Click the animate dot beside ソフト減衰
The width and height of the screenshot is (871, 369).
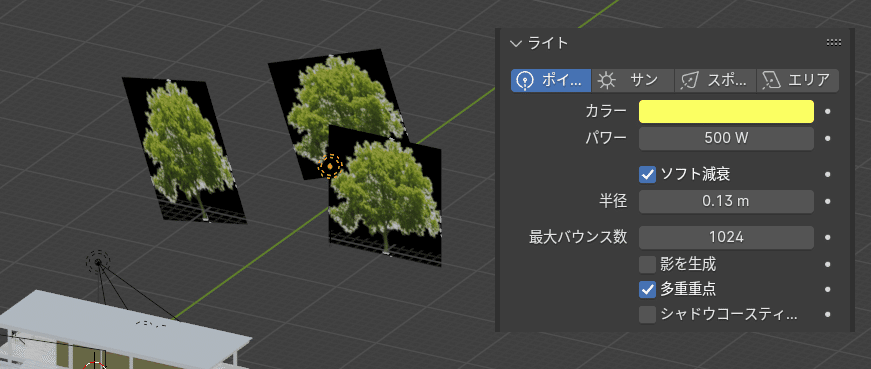[x=828, y=174]
